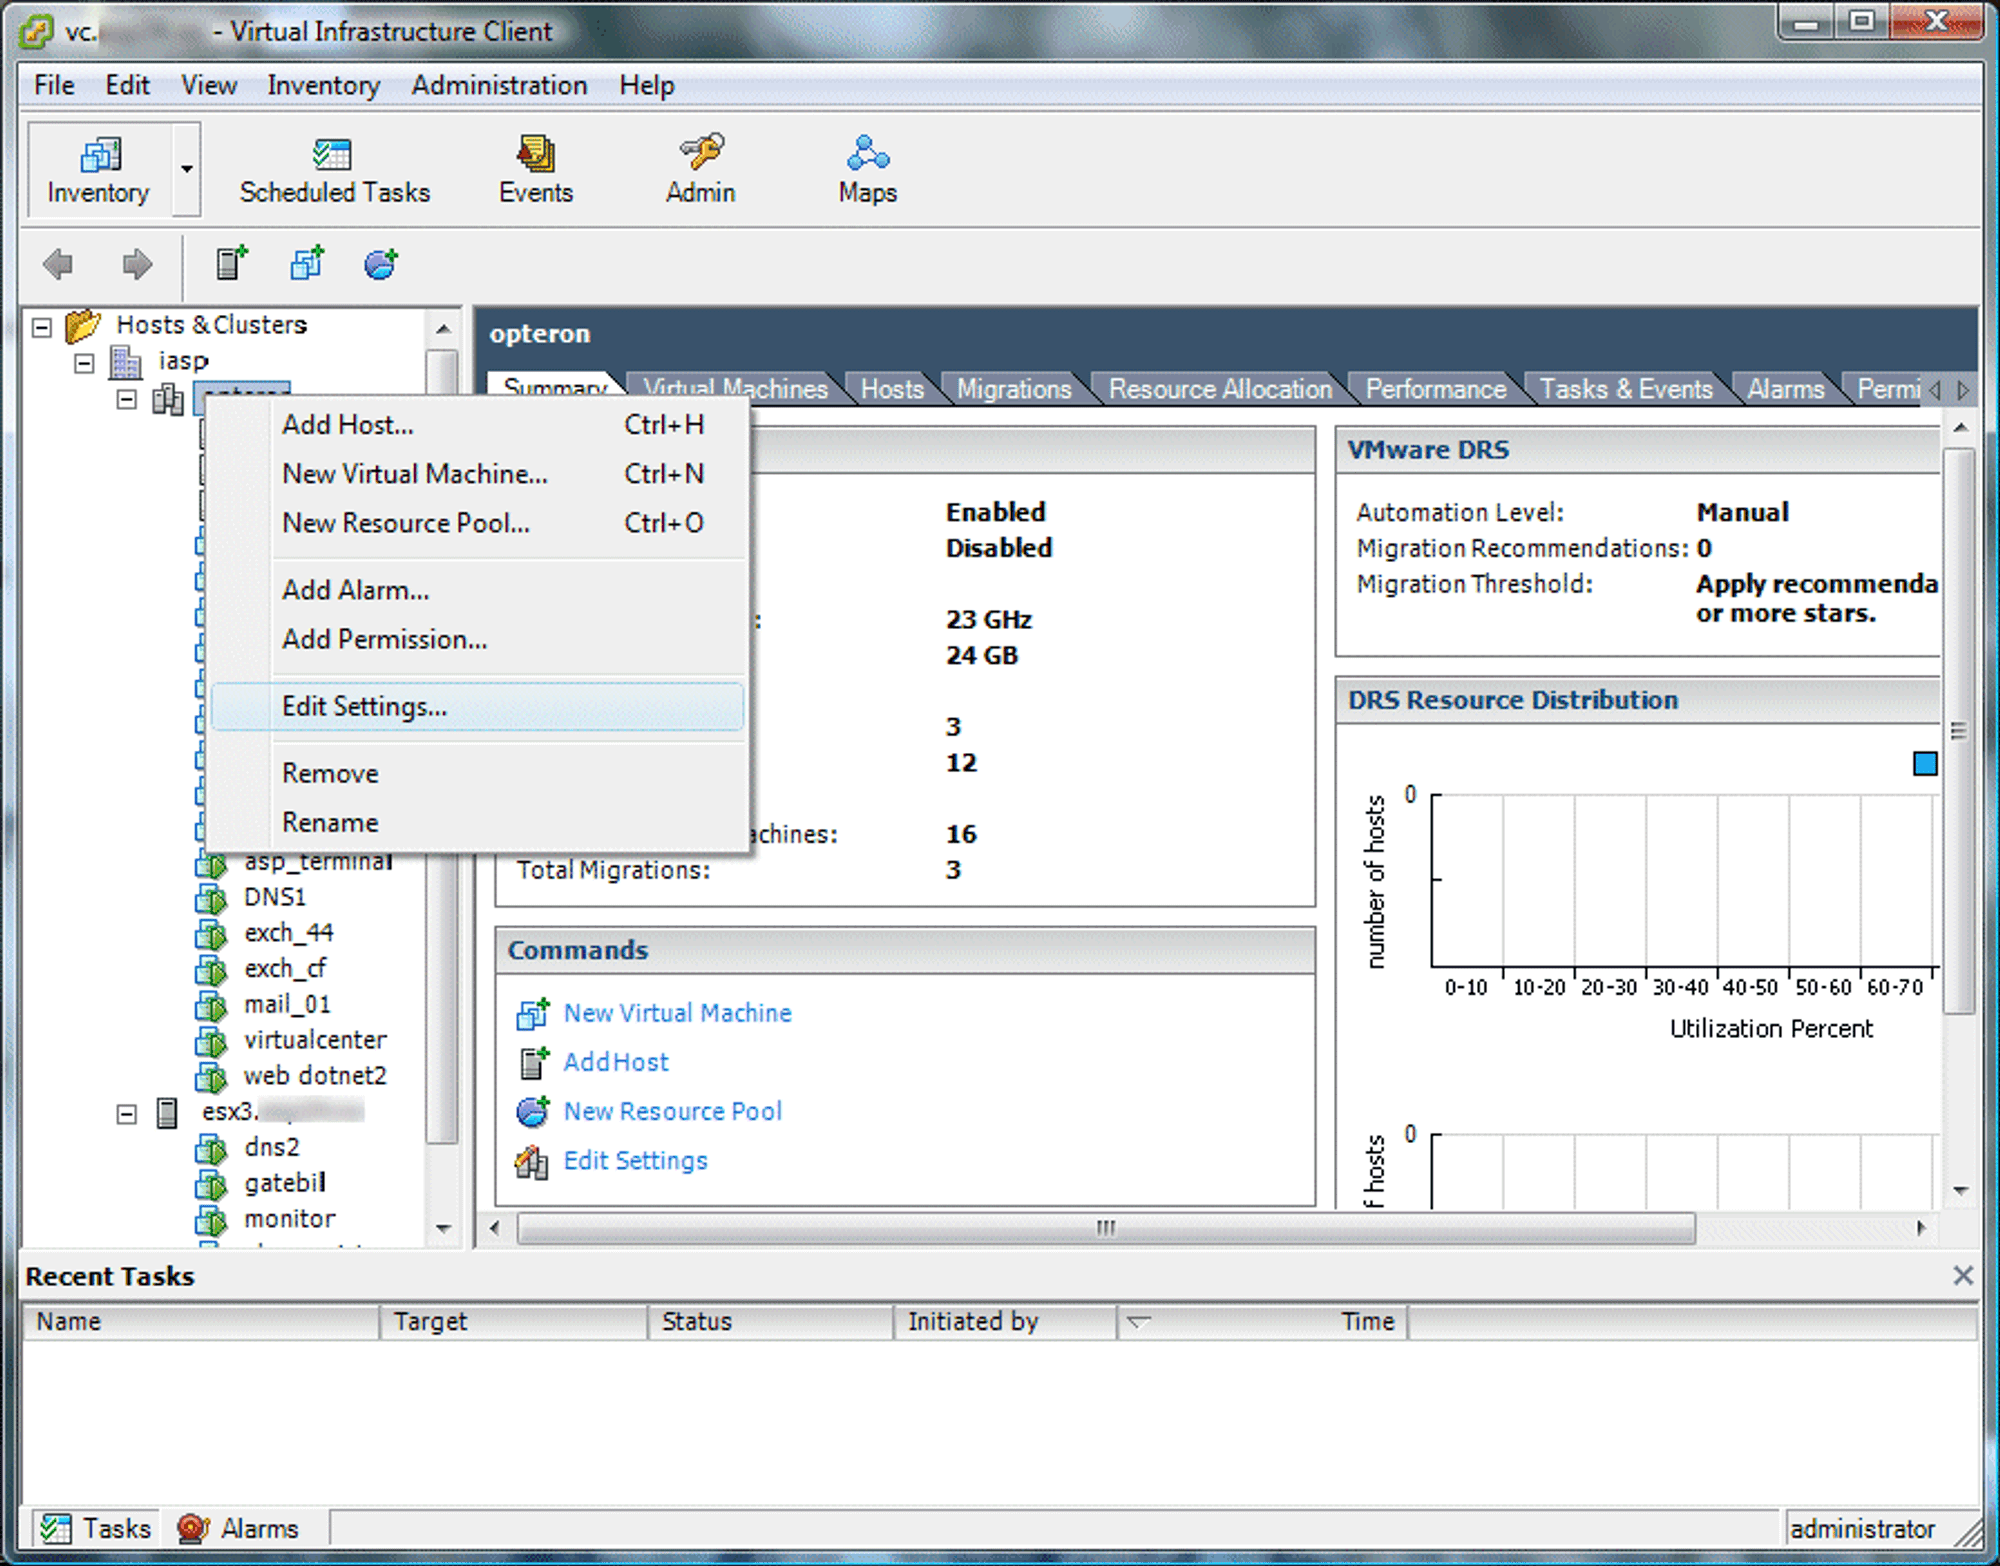Click the Edit Settings link in Commands

click(x=635, y=1160)
